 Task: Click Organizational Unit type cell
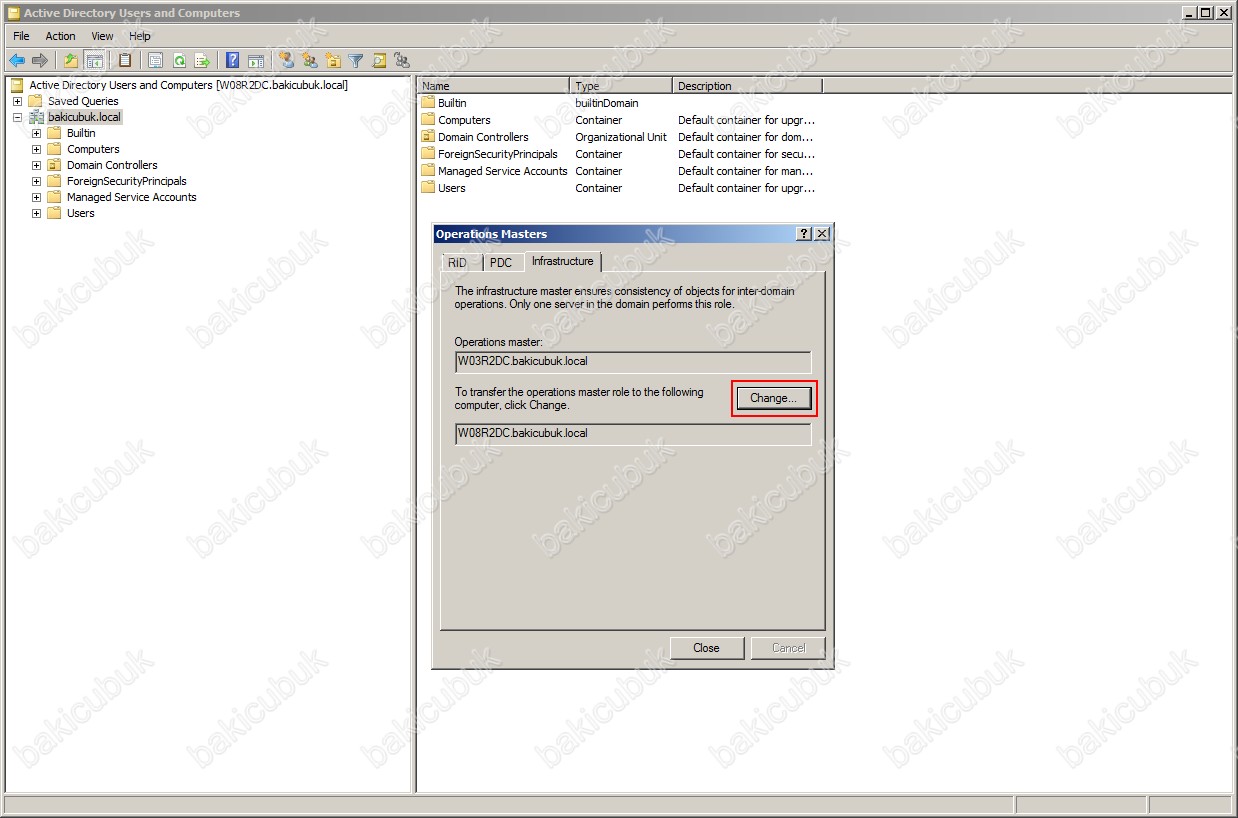coord(621,137)
